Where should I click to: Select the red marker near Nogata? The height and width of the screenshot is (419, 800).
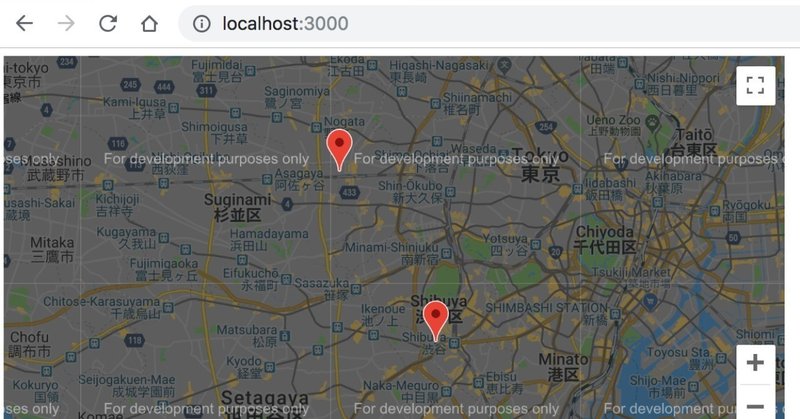pos(339,150)
